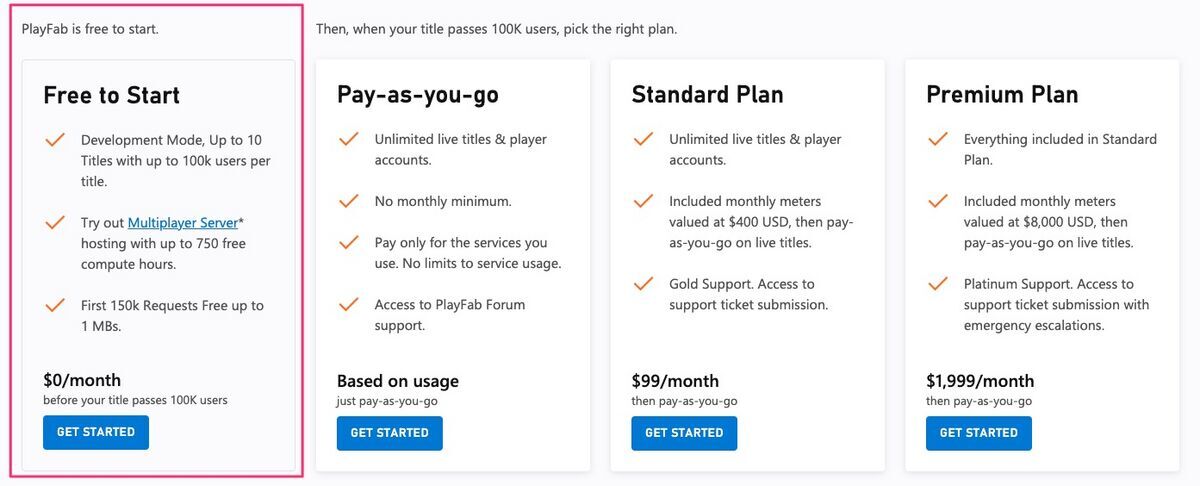Viewport: 1200px width, 486px height.
Task: Open the Multiplayer Server link
Action: coord(183,222)
